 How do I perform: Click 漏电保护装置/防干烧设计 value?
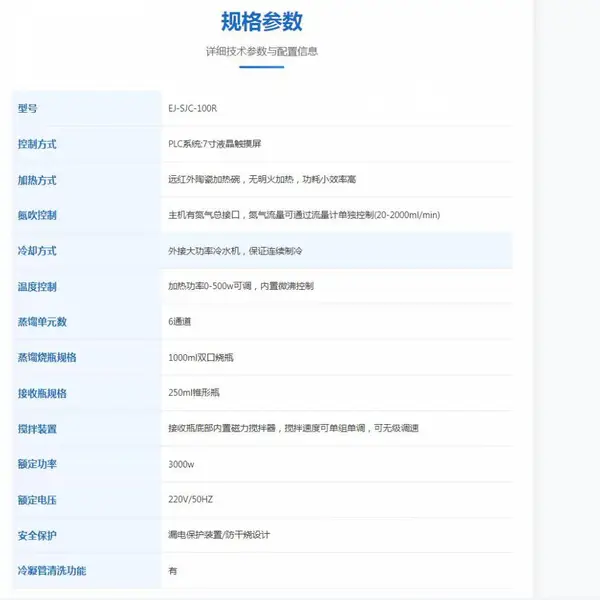[x=219, y=535]
